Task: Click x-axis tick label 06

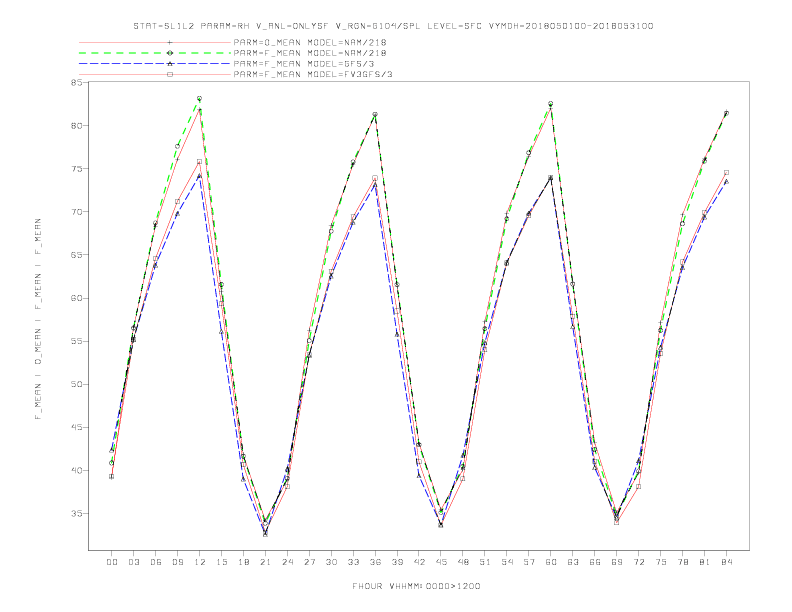Action: [156, 562]
